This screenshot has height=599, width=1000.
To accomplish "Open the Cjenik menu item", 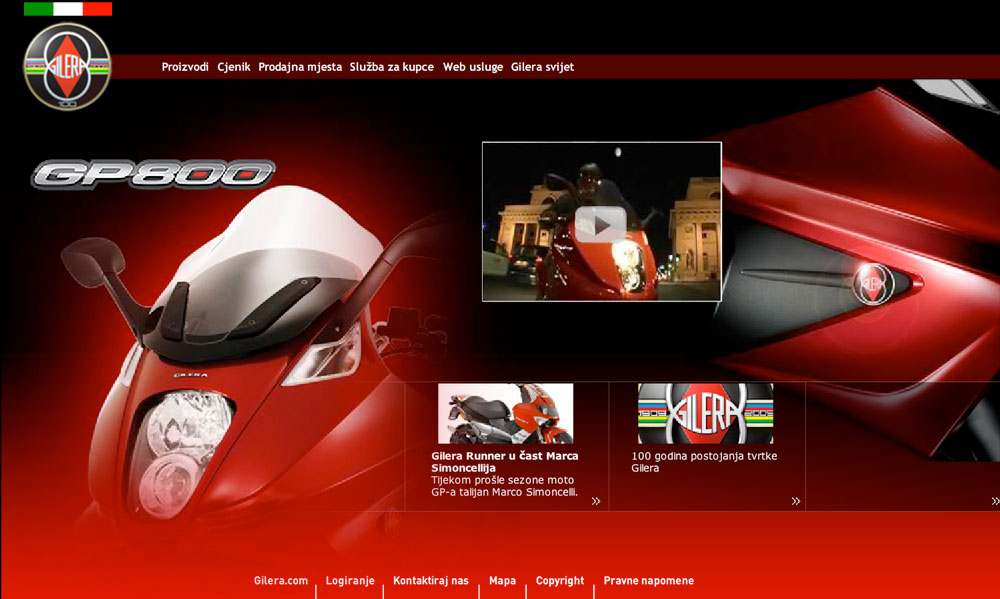I will click(x=234, y=67).
